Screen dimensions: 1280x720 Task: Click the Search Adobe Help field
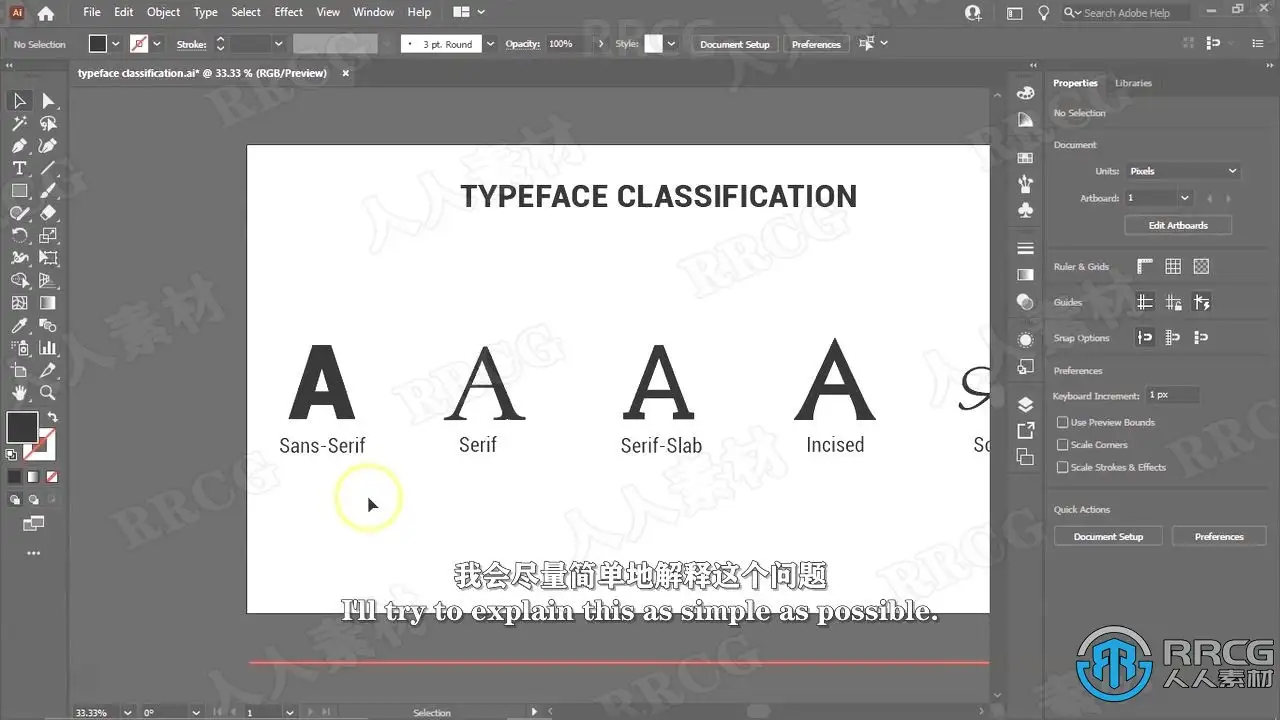[1127, 13]
